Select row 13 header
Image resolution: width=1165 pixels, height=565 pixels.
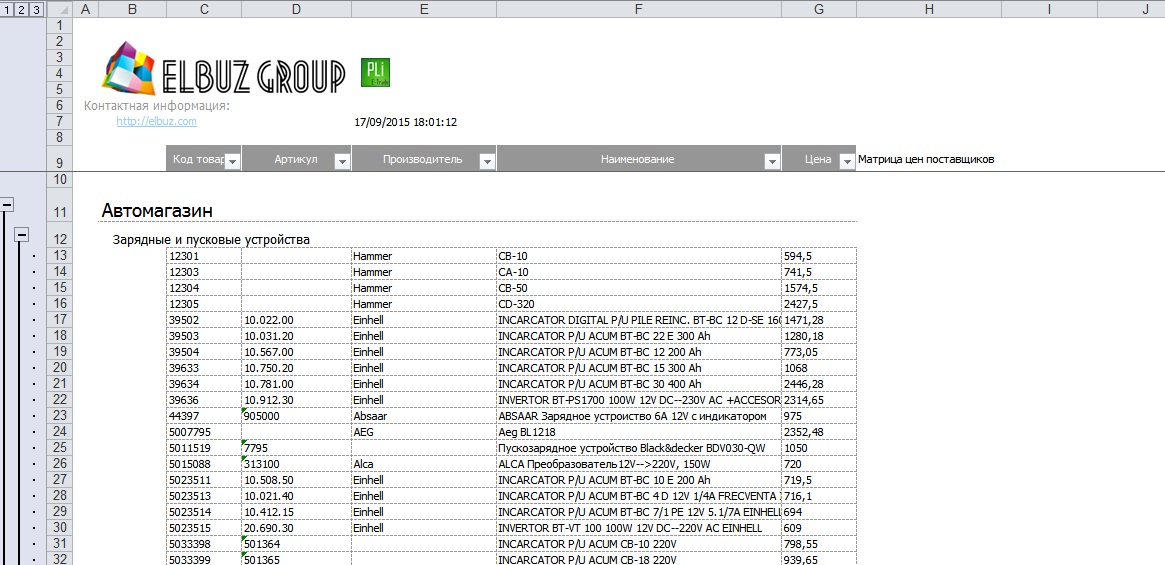pyautogui.click(x=60, y=256)
